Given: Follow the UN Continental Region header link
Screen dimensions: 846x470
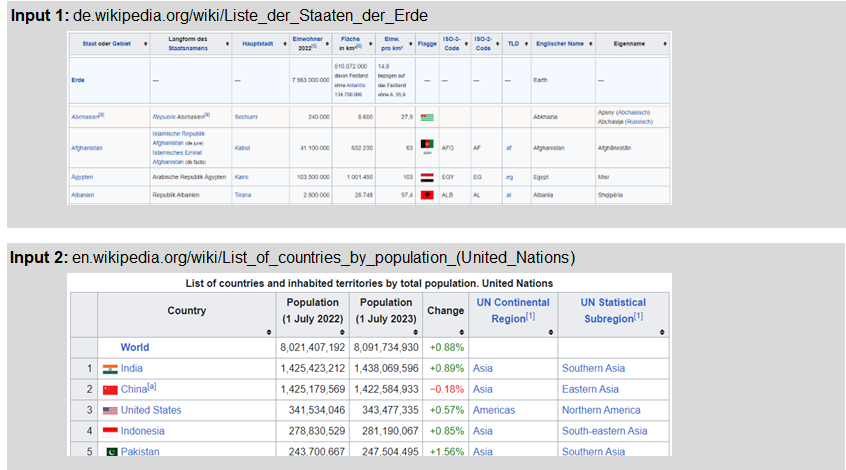Looking at the screenshot, I should 513,310.
